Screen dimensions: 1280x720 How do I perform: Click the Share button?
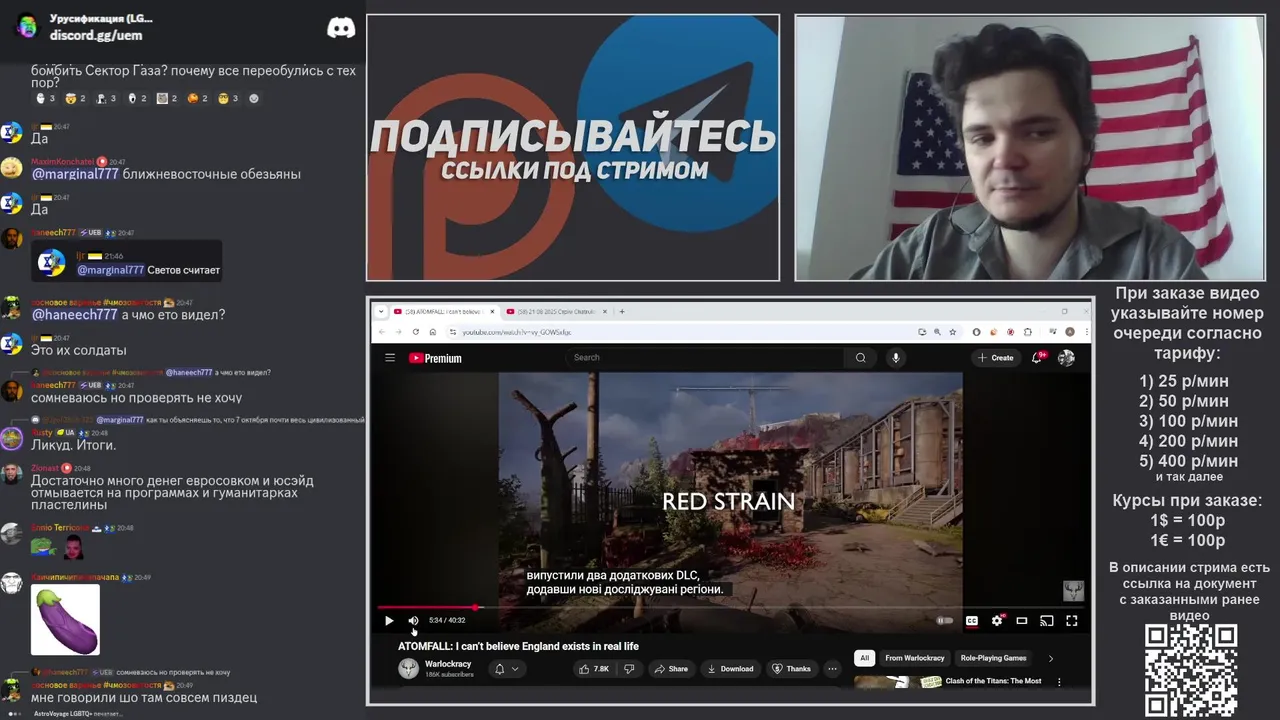pos(671,669)
